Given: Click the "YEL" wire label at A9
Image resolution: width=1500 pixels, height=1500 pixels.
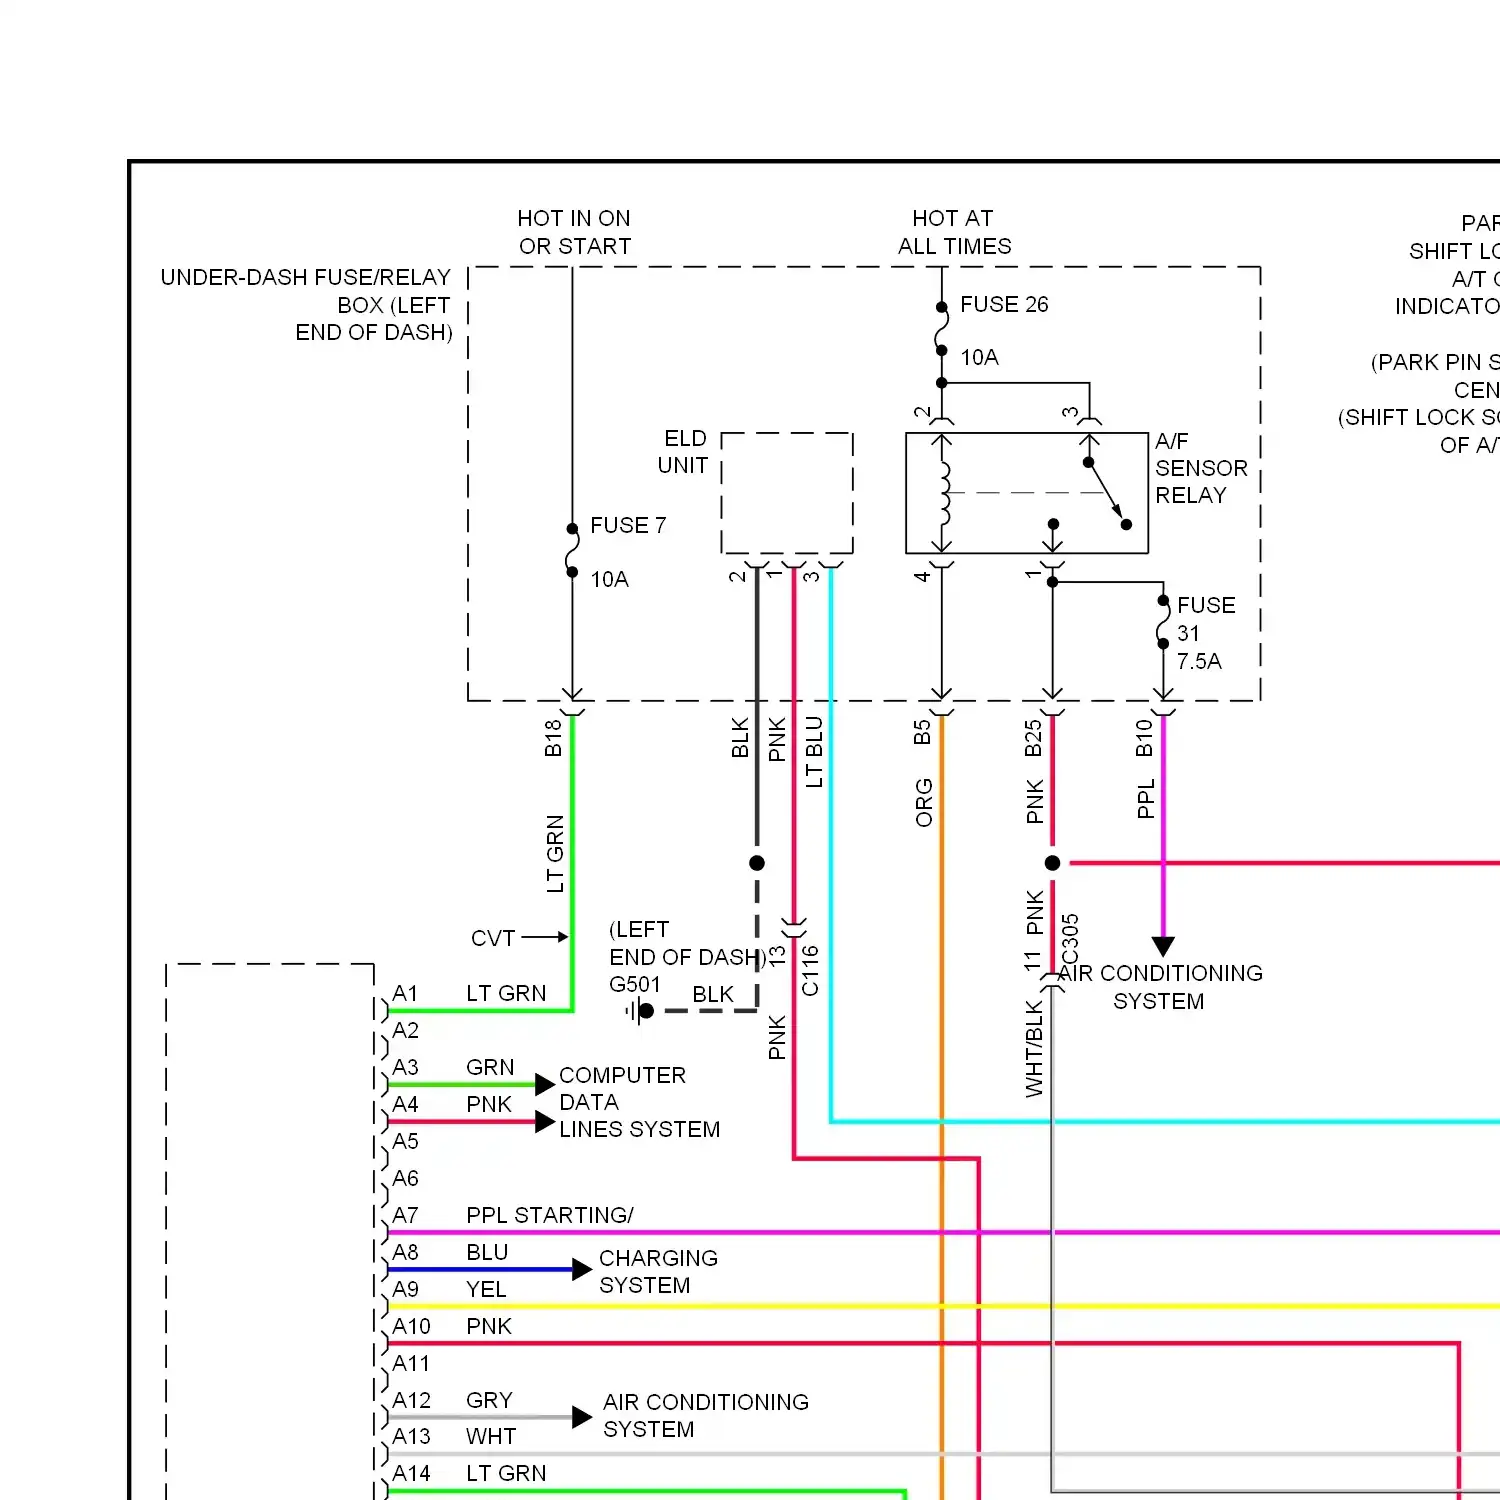Looking at the screenshot, I should point(486,1289).
